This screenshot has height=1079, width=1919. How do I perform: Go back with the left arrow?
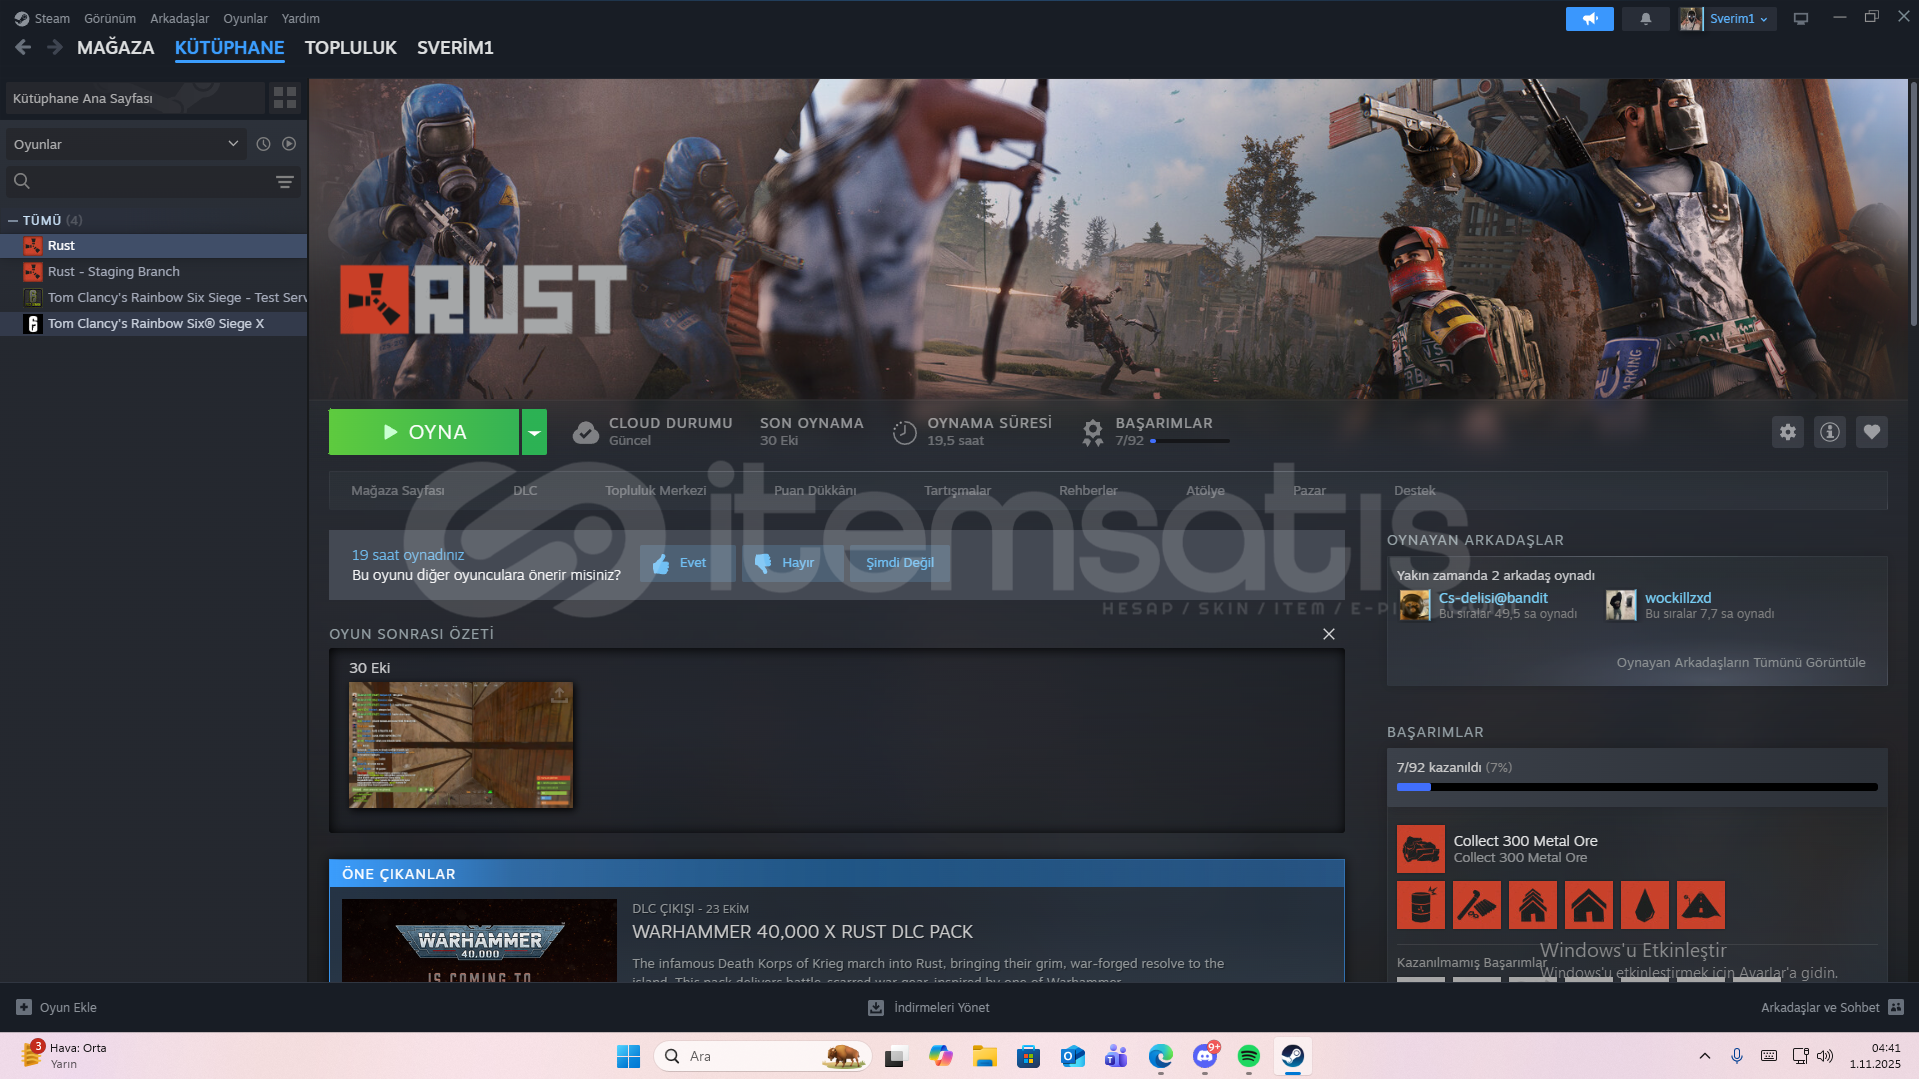24,47
